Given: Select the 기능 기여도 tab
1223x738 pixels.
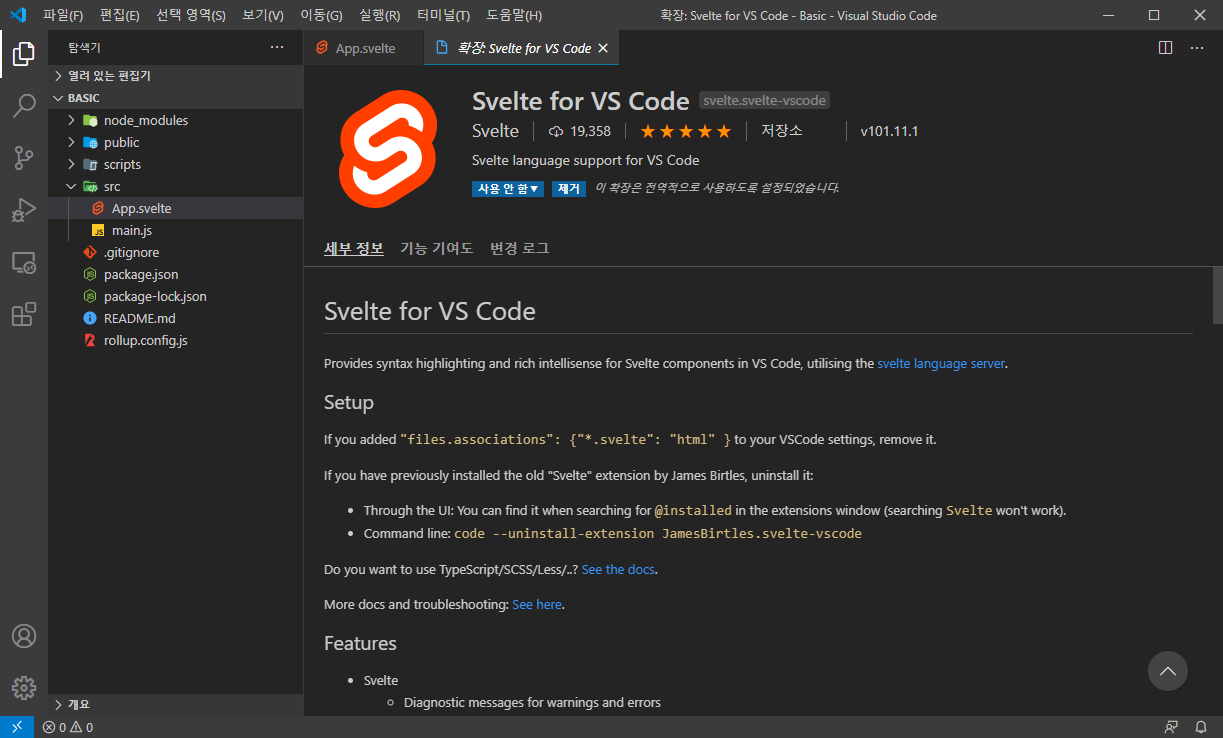Looking at the screenshot, I should 436,248.
